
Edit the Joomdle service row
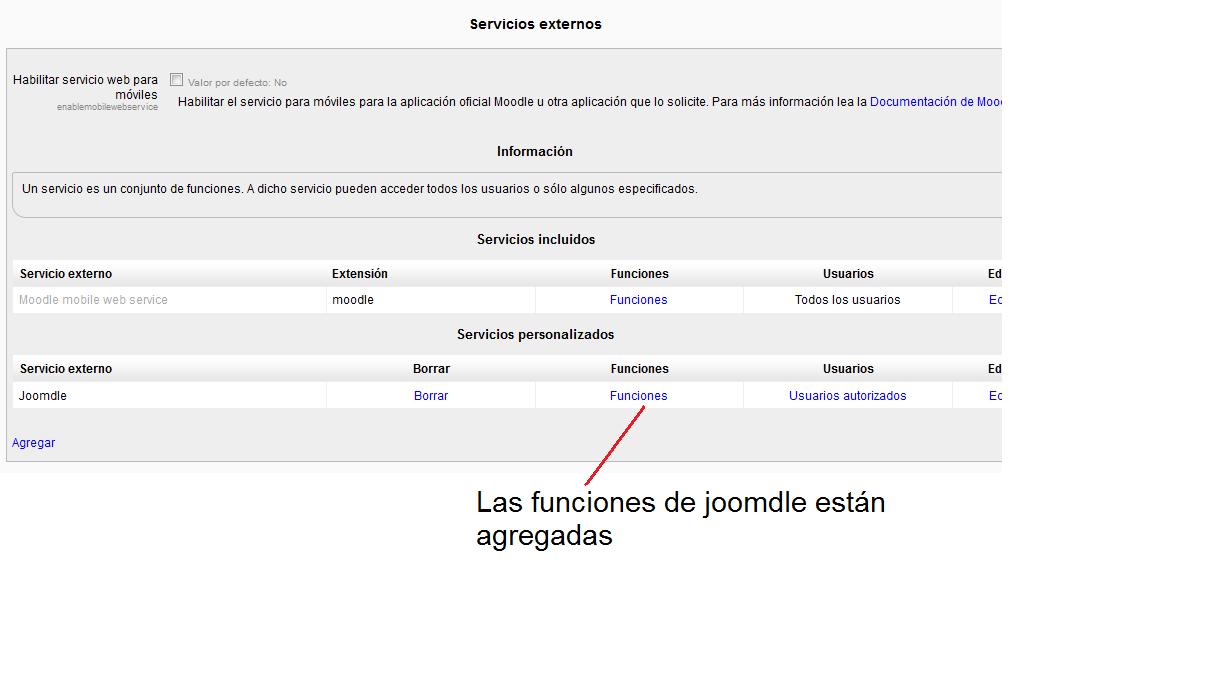(995, 396)
